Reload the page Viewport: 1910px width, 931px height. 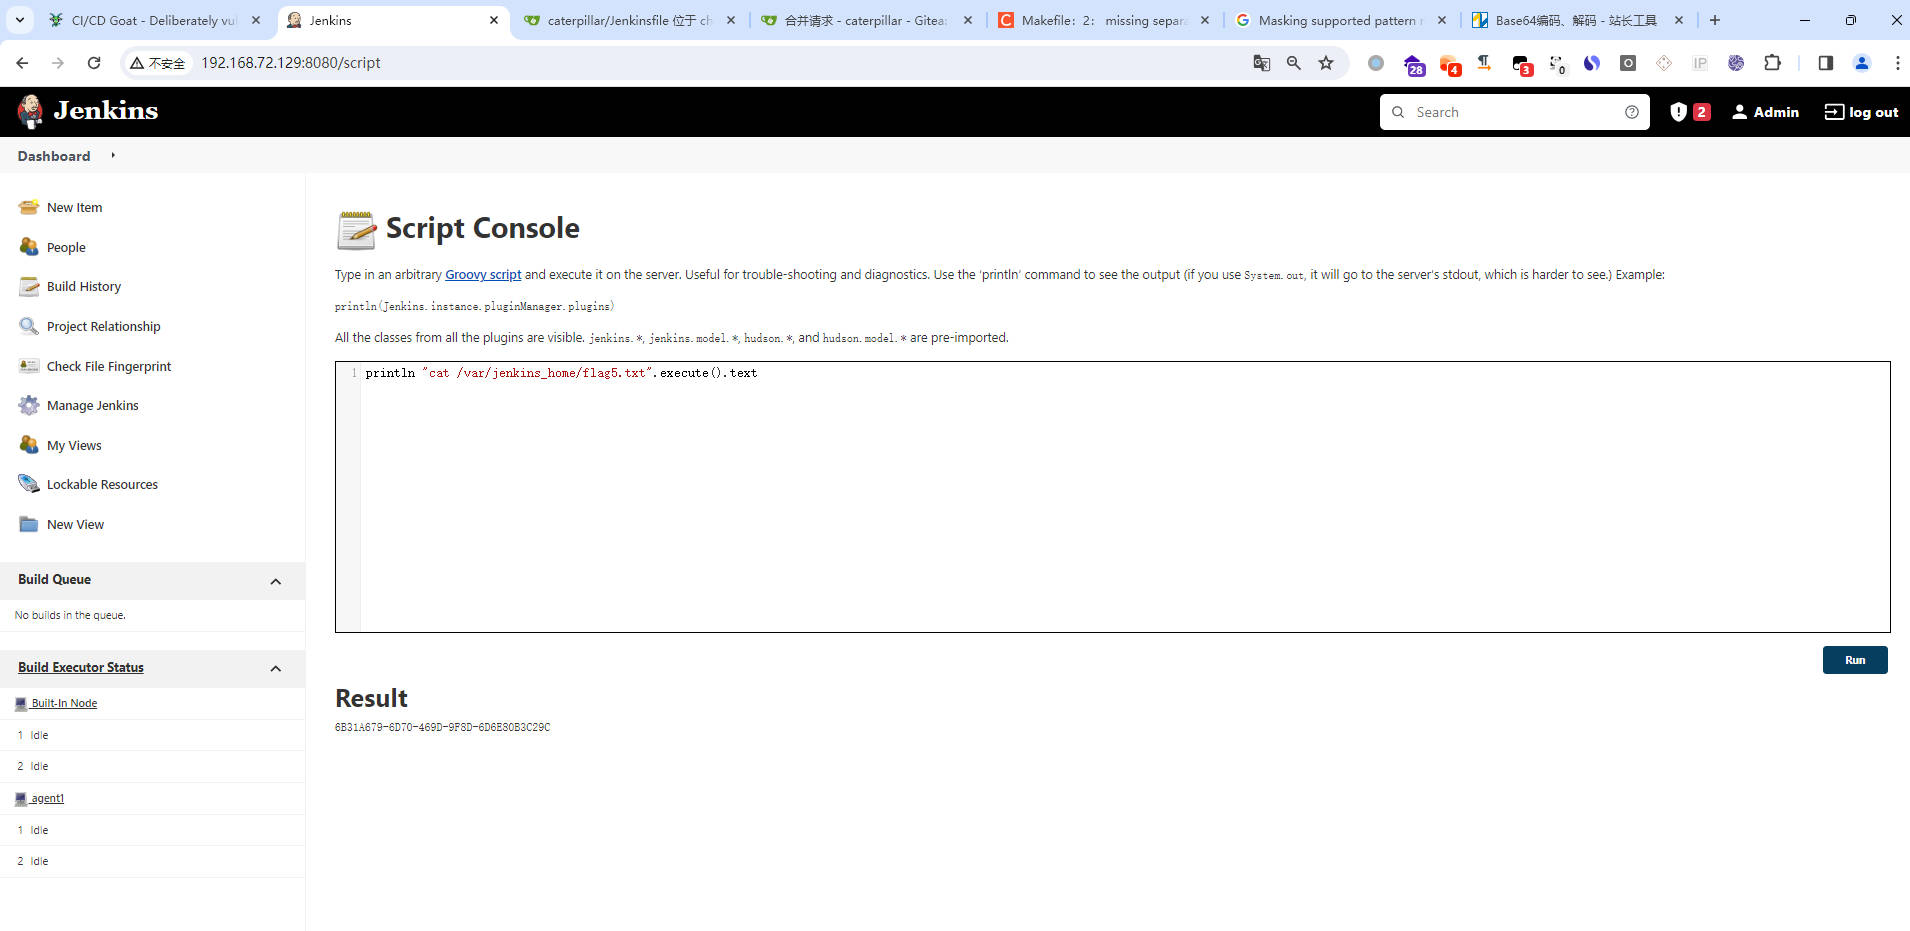pos(94,63)
